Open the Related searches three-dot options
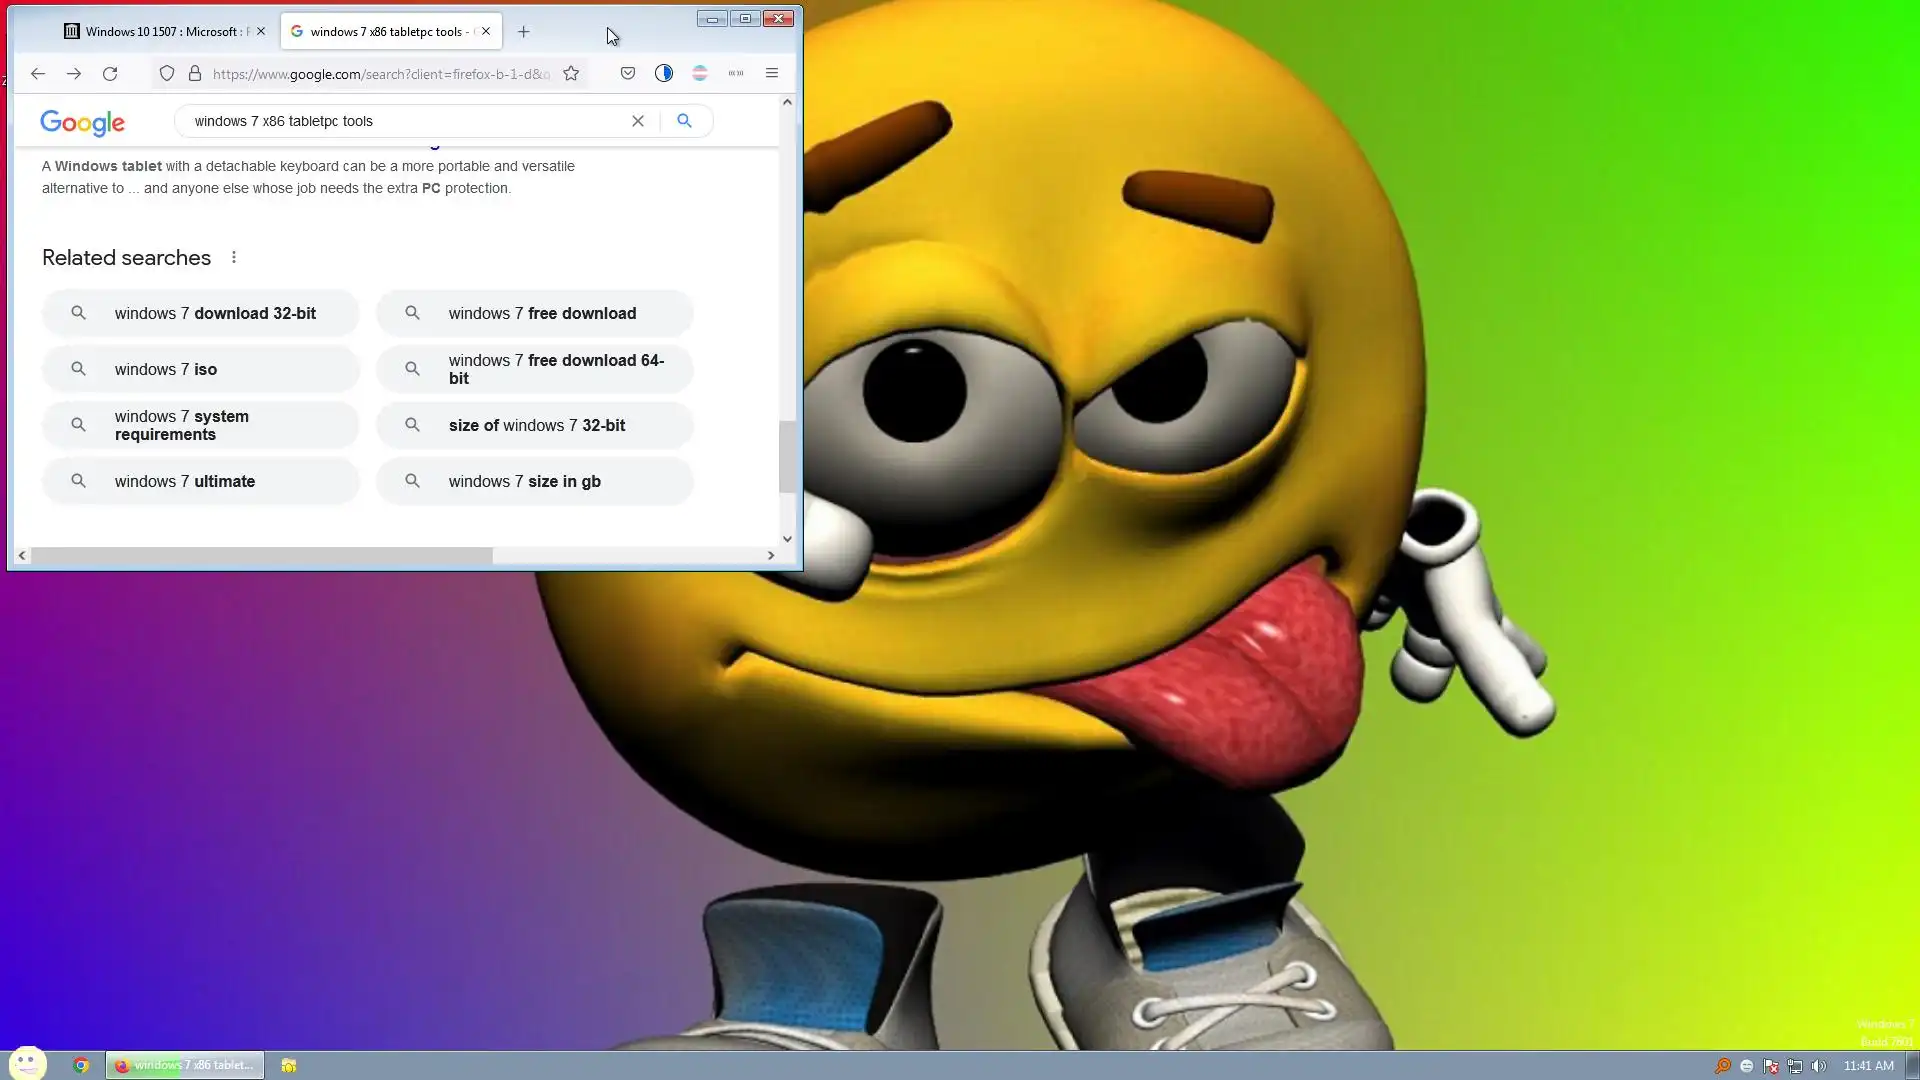This screenshot has height=1080, width=1920. click(x=234, y=258)
